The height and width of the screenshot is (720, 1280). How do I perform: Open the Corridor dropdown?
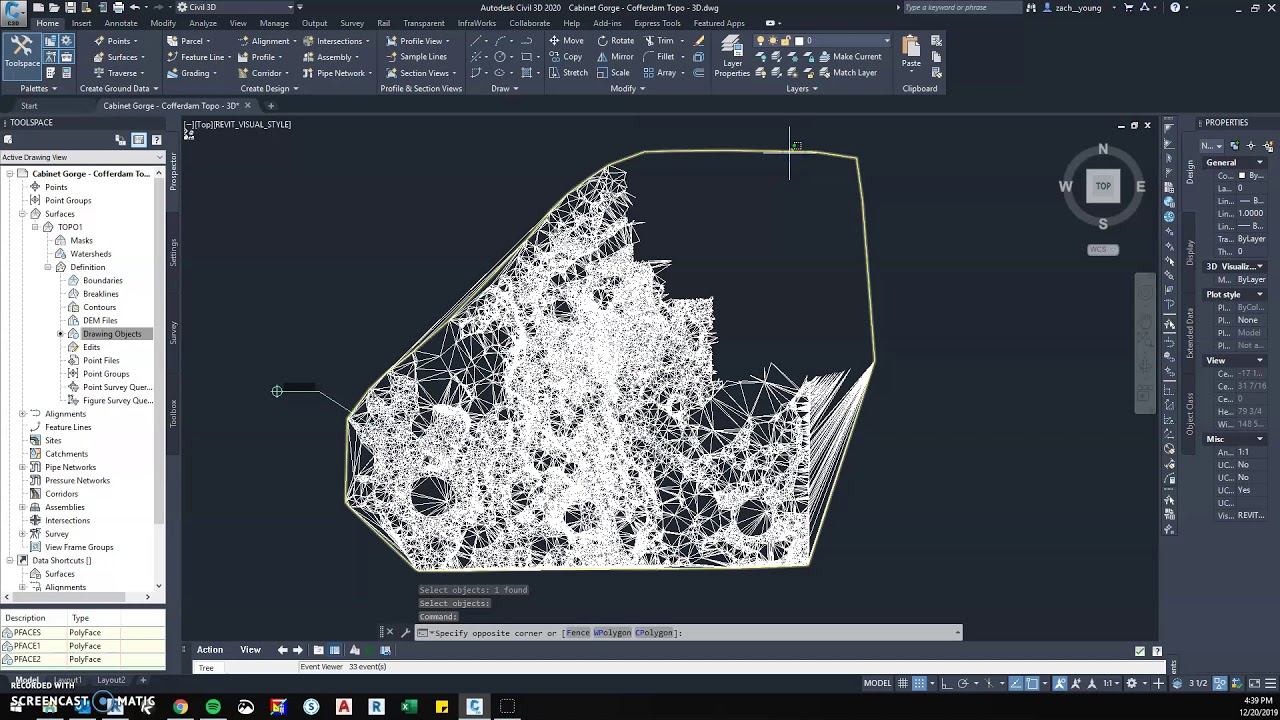(264, 73)
